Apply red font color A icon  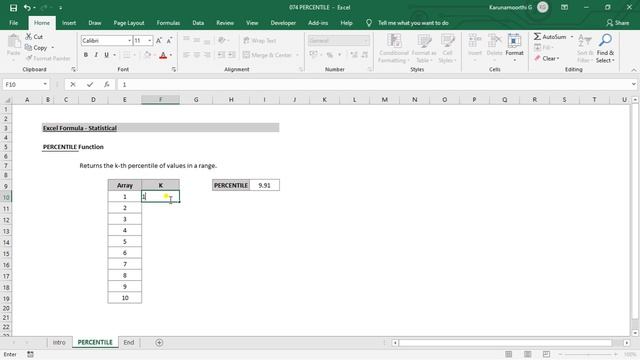163,55
